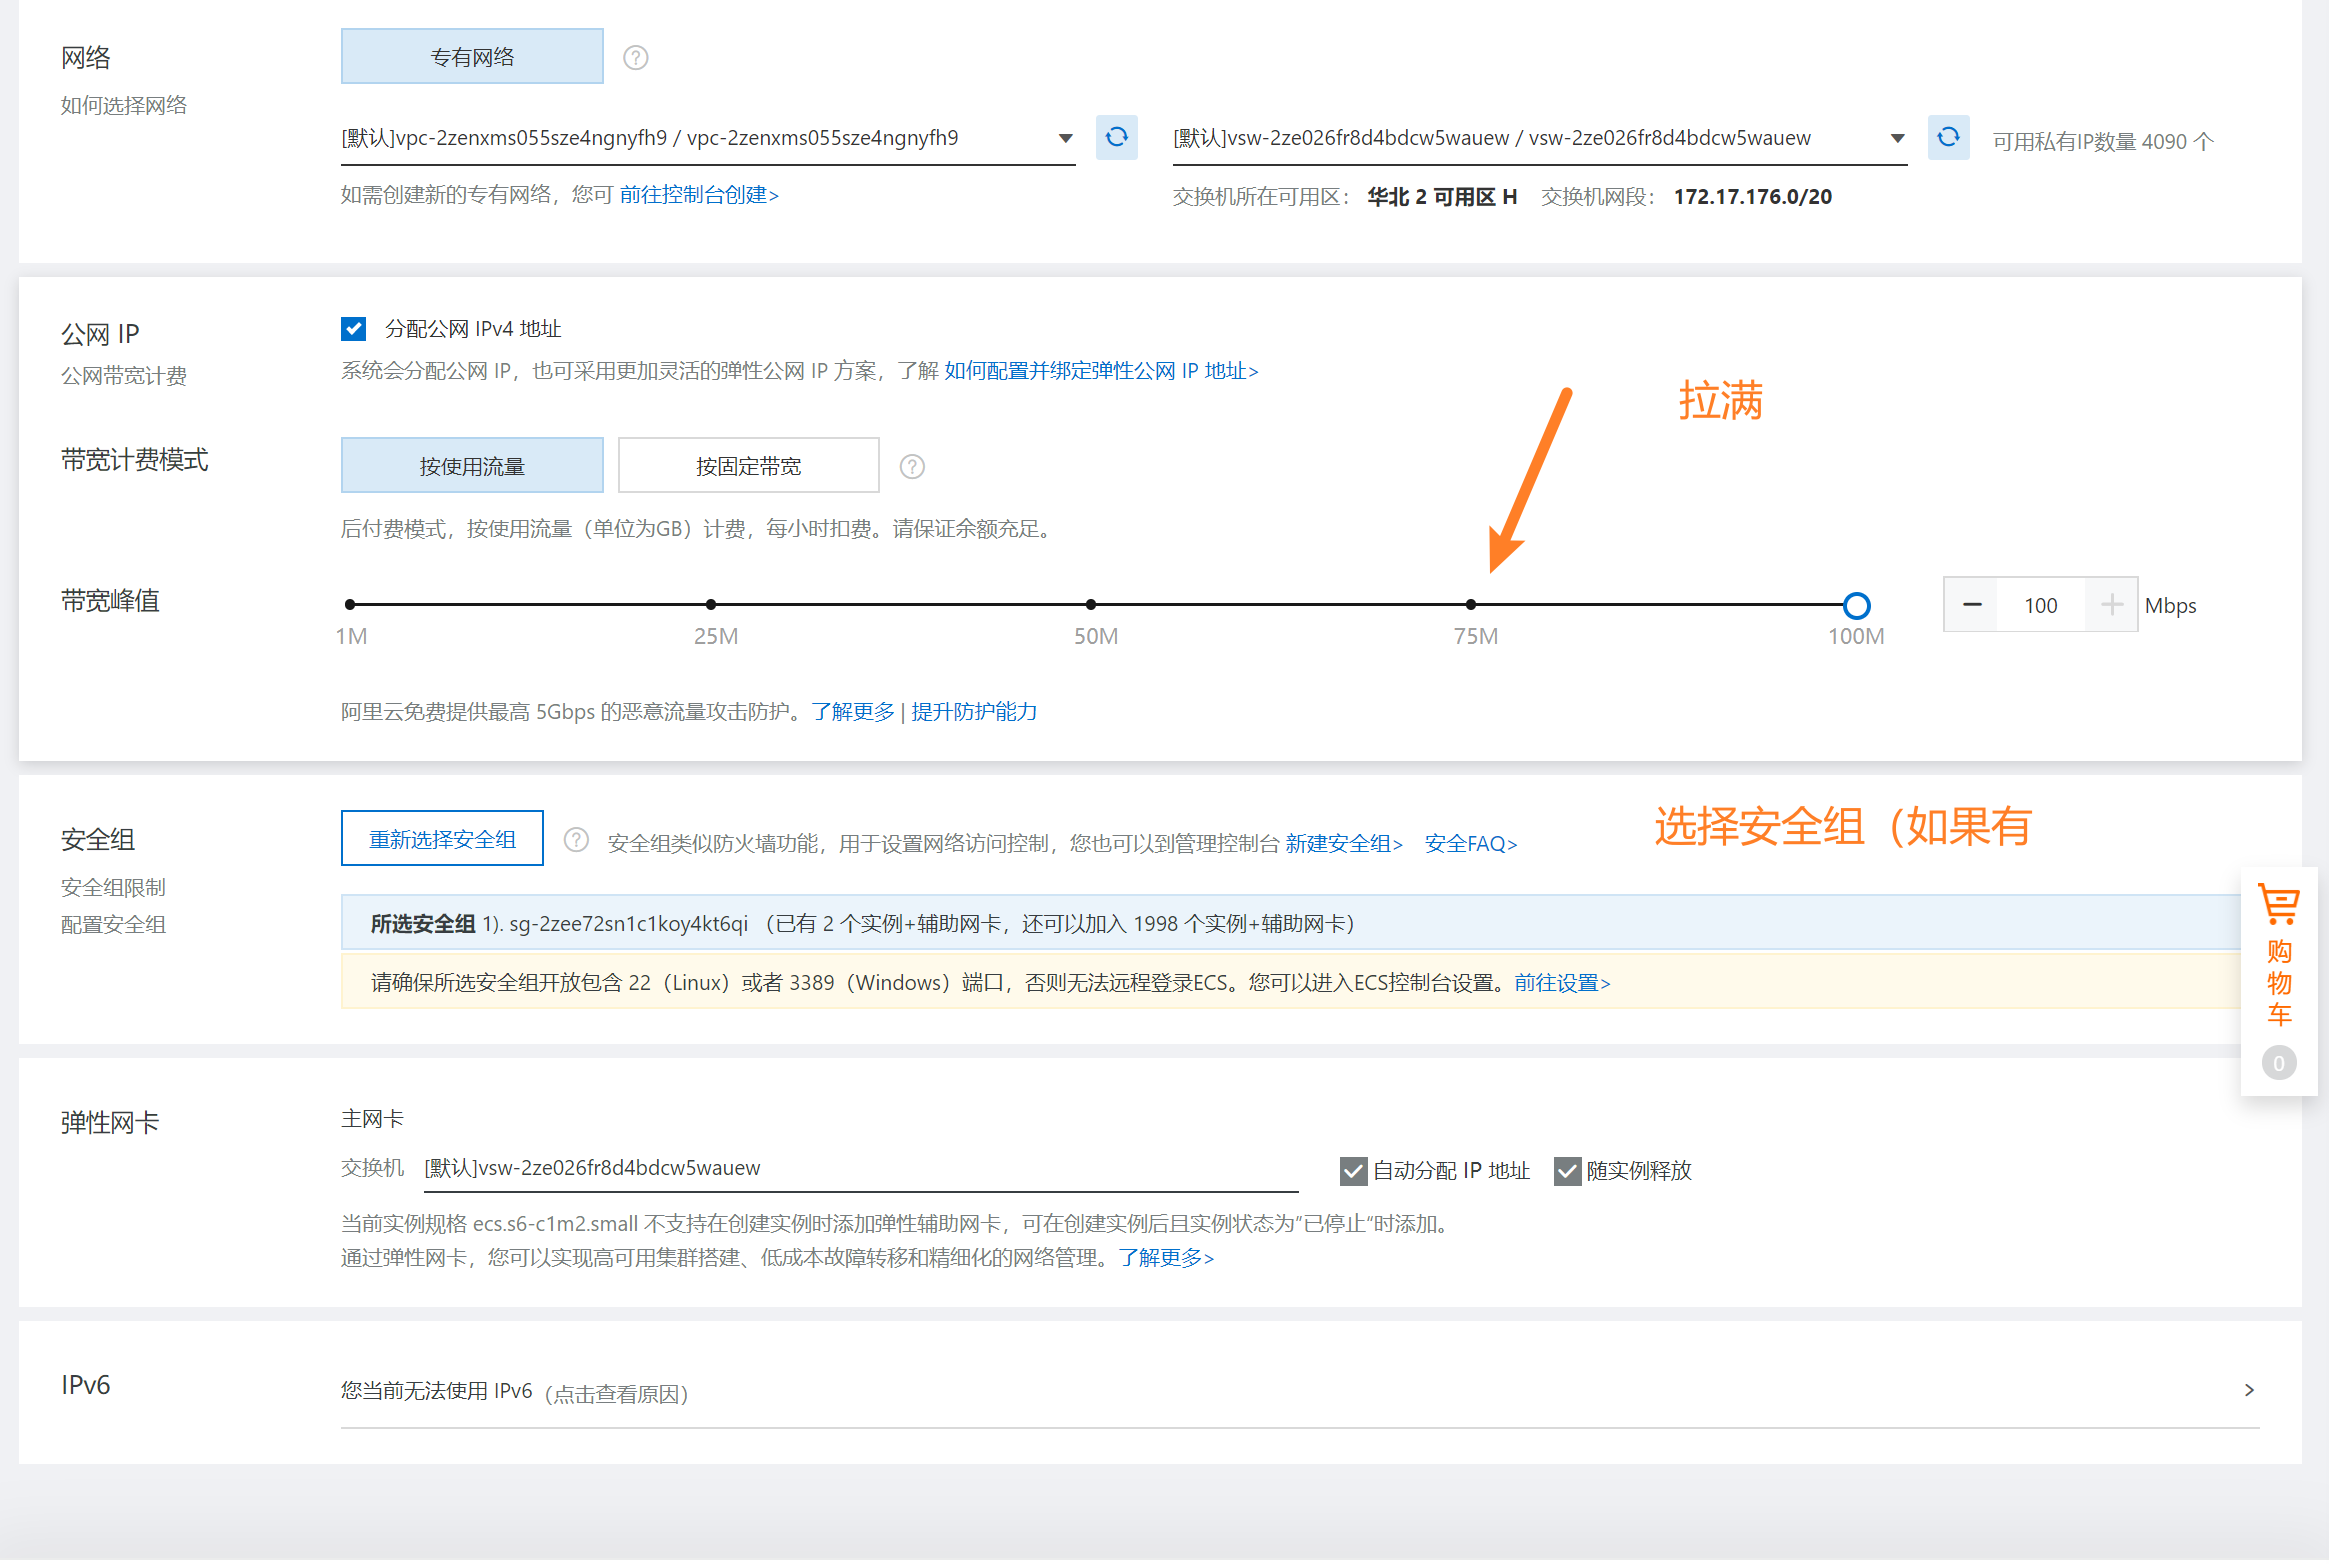Click the 带宽计费模式 question mark icon
Screen dimensions: 2329x1564
pos(911,465)
